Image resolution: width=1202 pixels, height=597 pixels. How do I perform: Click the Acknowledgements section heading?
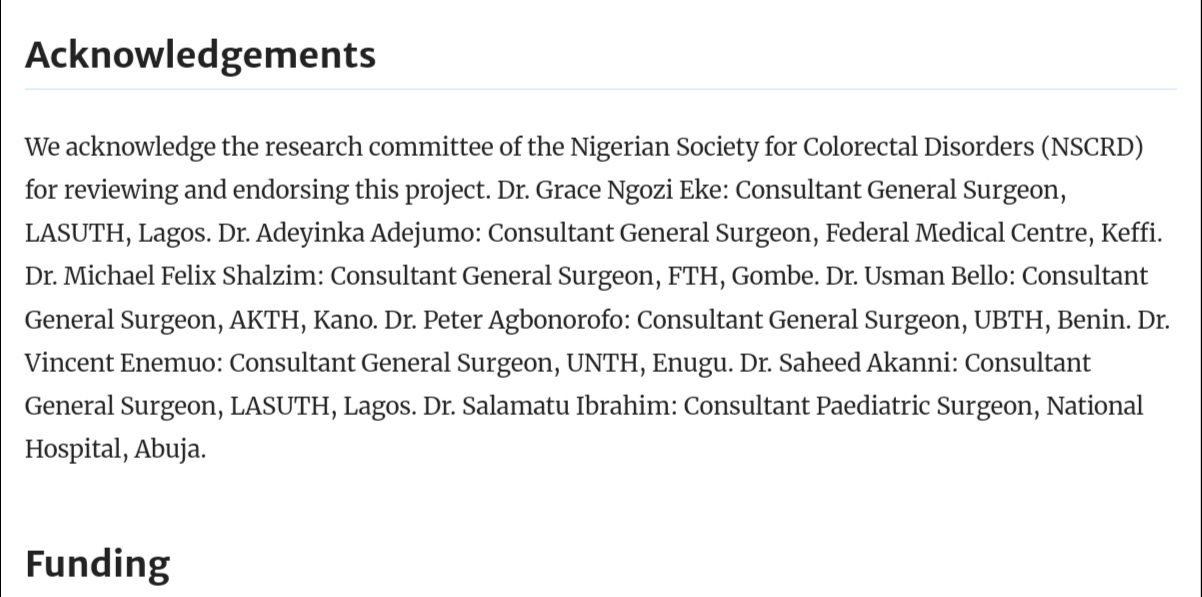tap(200, 55)
